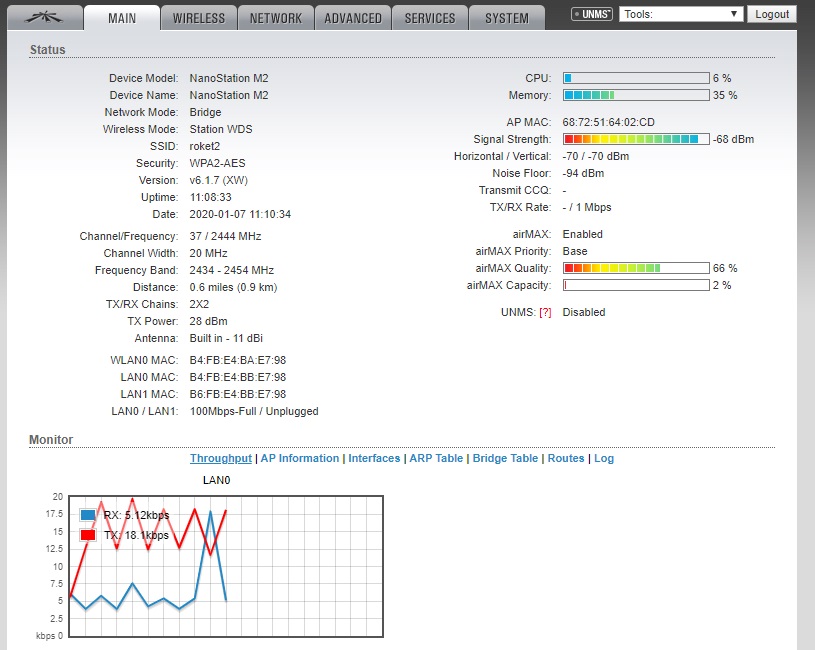Switch to the SYSTEM tab
815x650 pixels.
(x=507, y=18)
